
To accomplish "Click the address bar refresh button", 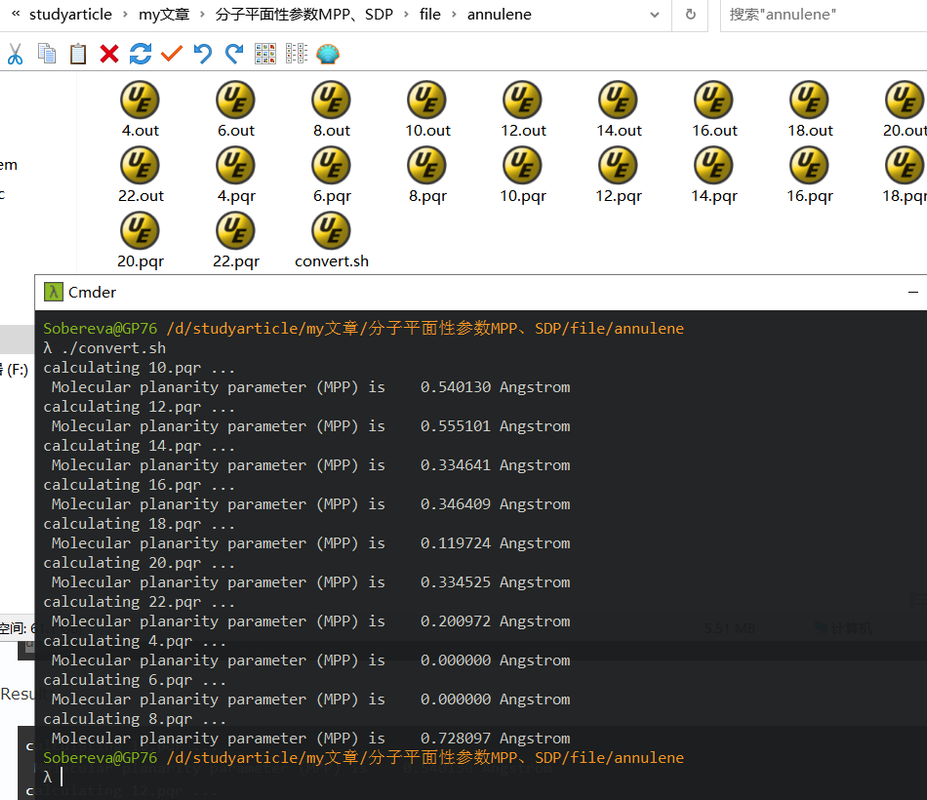I will point(691,15).
